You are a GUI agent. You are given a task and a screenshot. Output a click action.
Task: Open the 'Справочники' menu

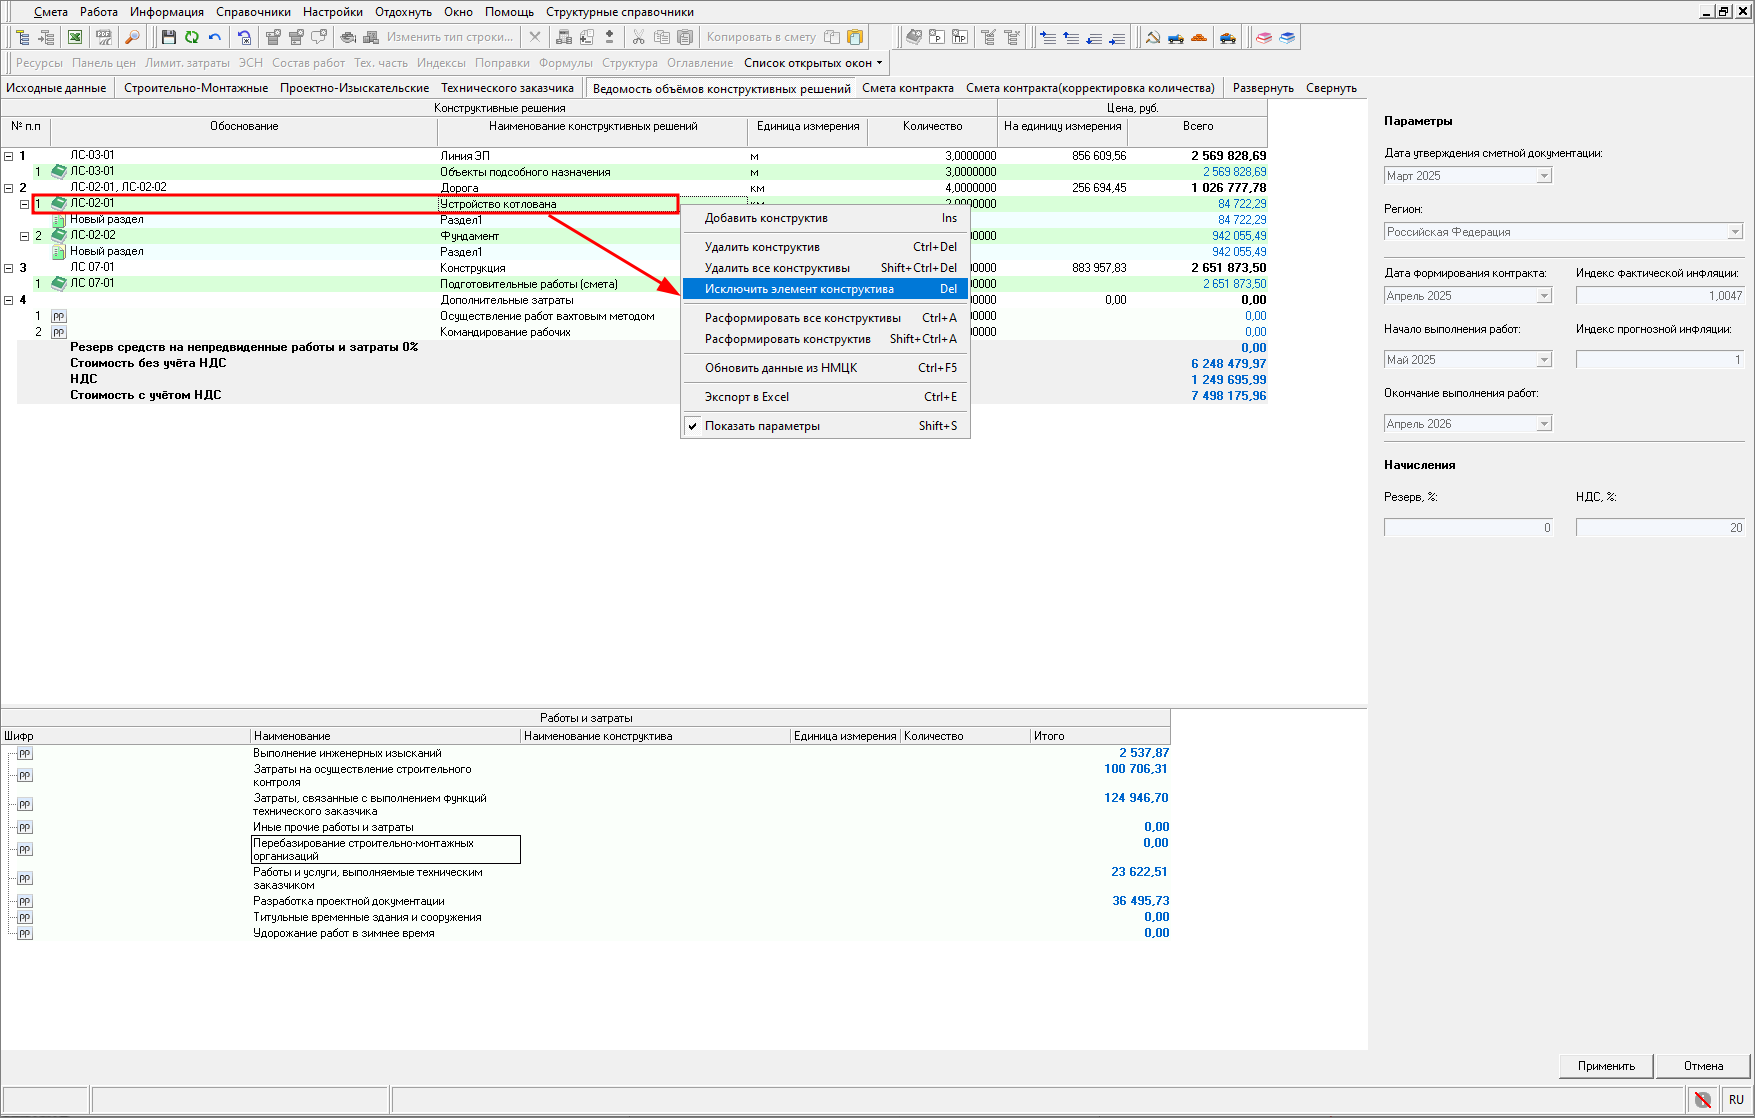[253, 12]
